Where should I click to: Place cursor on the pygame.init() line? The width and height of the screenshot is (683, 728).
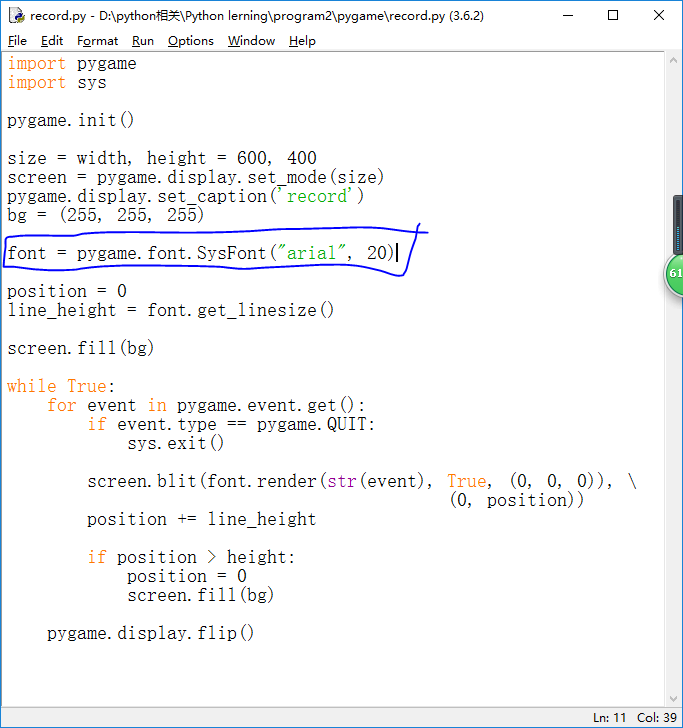70,120
